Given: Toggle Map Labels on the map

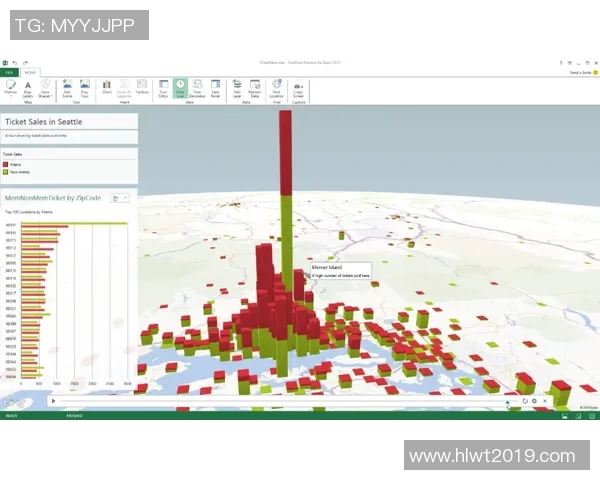Looking at the screenshot, I should tap(28, 88).
